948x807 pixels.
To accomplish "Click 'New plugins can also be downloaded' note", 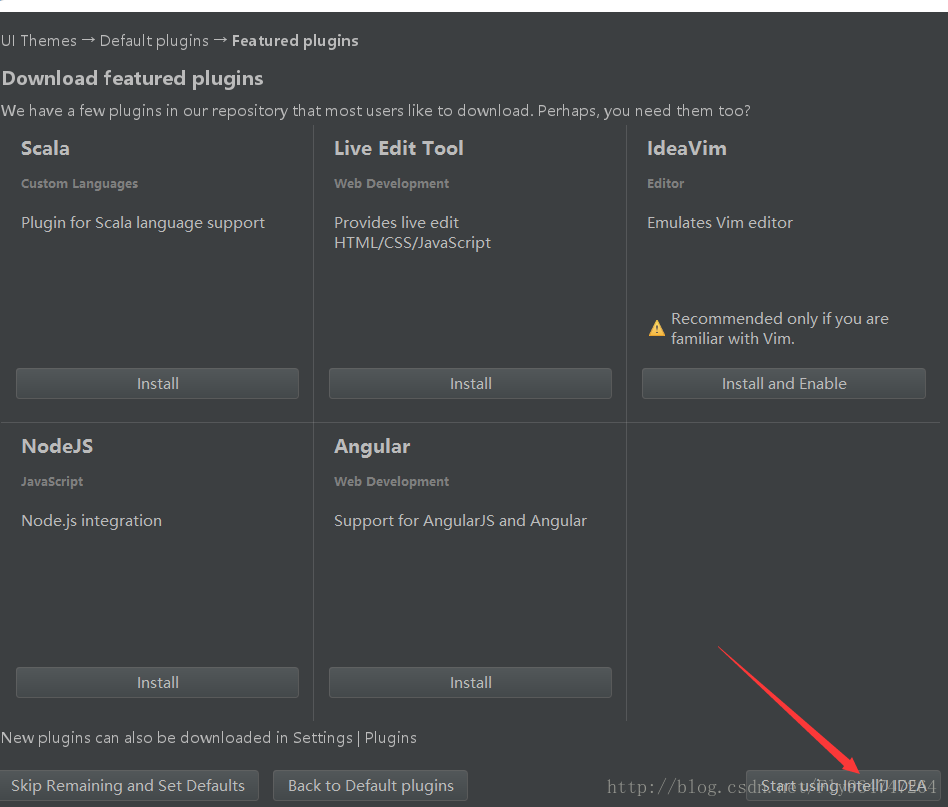I will click(209, 737).
